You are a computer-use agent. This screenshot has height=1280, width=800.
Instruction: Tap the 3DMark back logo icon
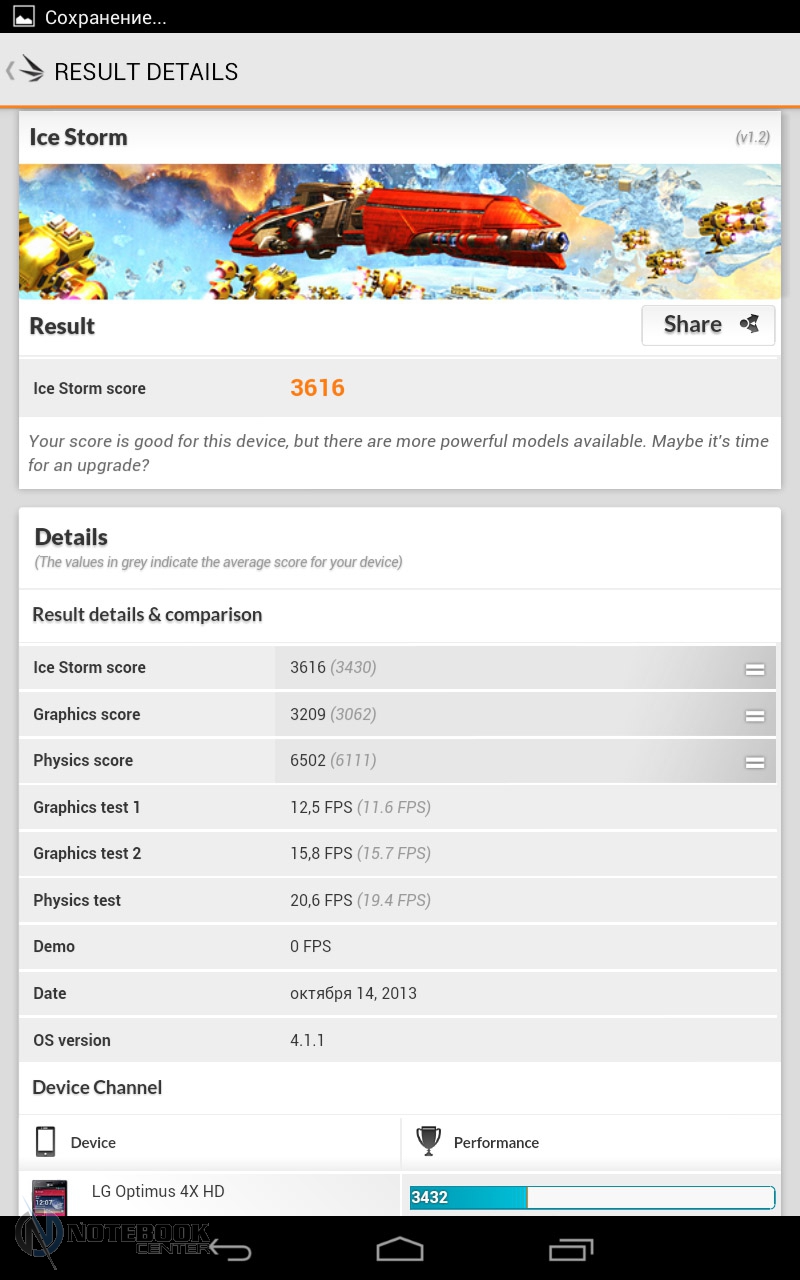[24, 71]
